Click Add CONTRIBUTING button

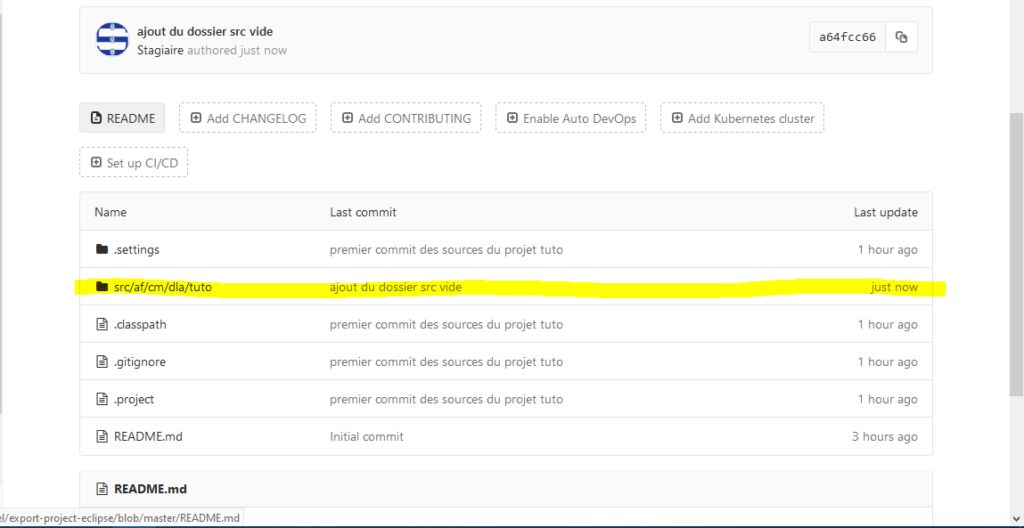click(x=405, y=118)
